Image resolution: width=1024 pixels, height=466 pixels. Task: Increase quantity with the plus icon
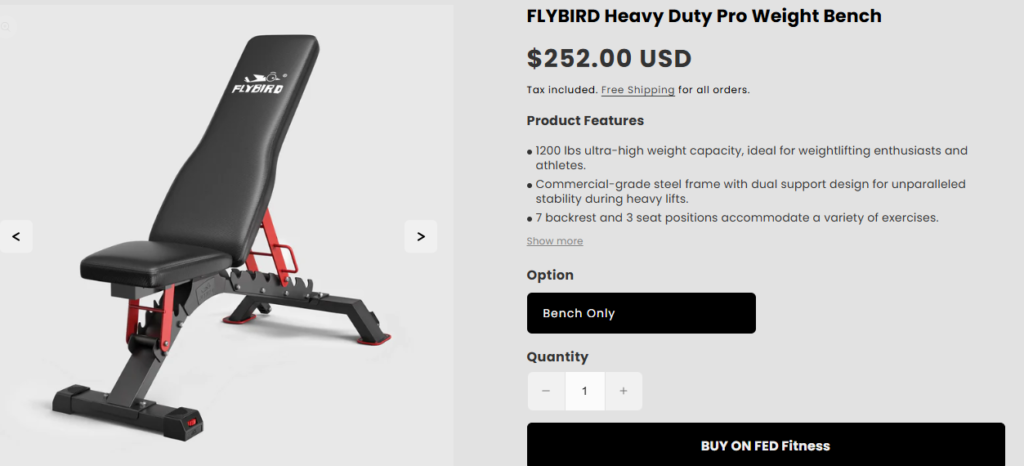pyautogui.click(x=623, y=391)
